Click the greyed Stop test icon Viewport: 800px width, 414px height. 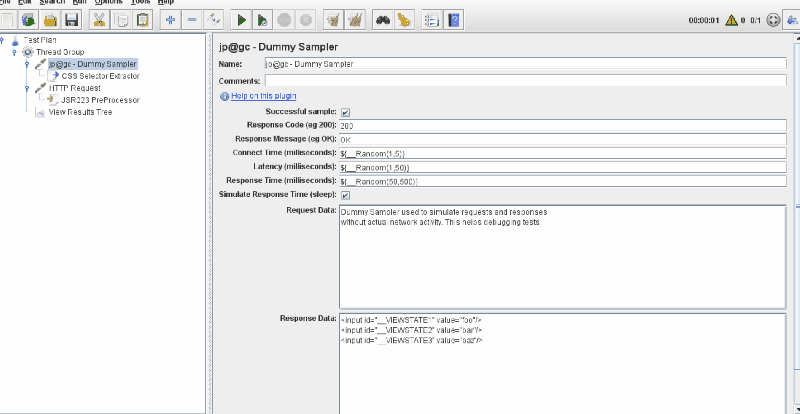pyautogui.click(x=284, y=20)
